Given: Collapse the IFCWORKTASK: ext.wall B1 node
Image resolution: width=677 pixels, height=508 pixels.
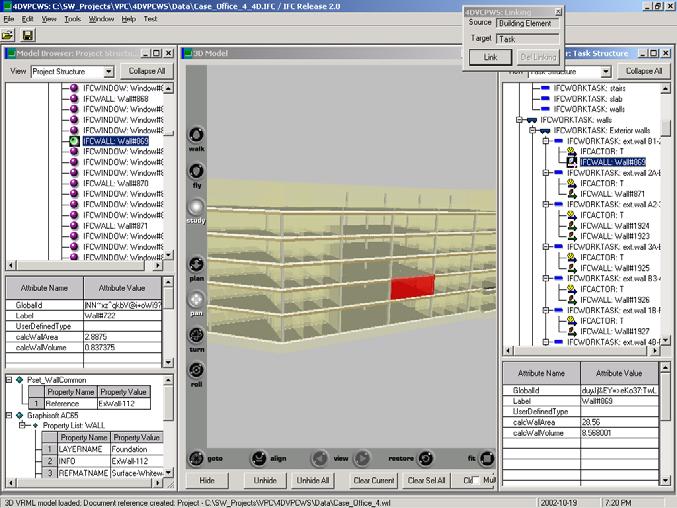Looking at the screenshot, I should (546, 141).
